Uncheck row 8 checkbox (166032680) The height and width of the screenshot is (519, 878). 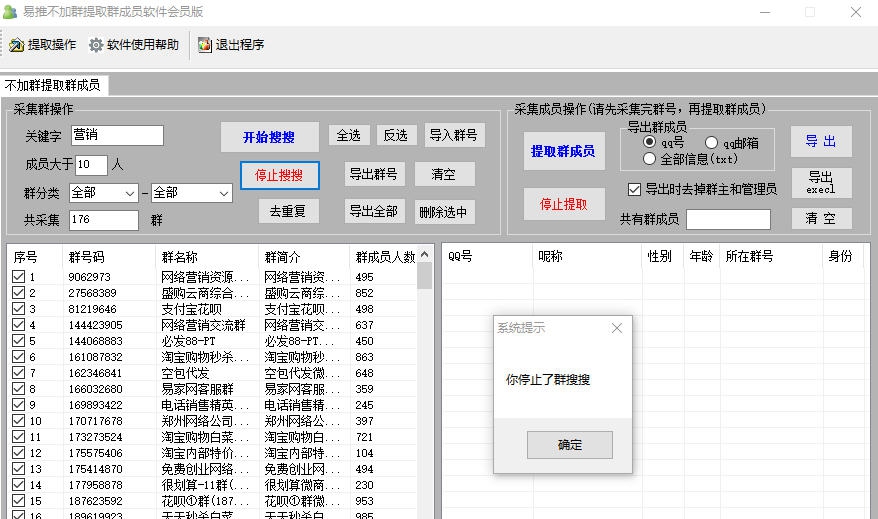18,389
